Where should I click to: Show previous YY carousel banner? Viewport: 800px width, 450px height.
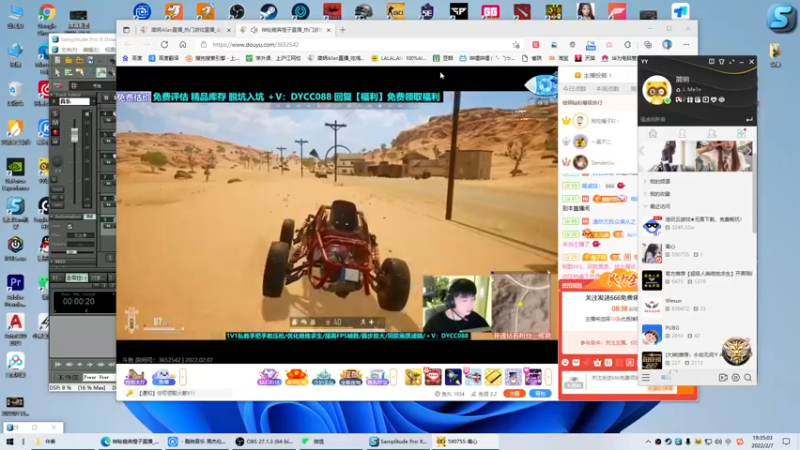click(x=642, y=151)
